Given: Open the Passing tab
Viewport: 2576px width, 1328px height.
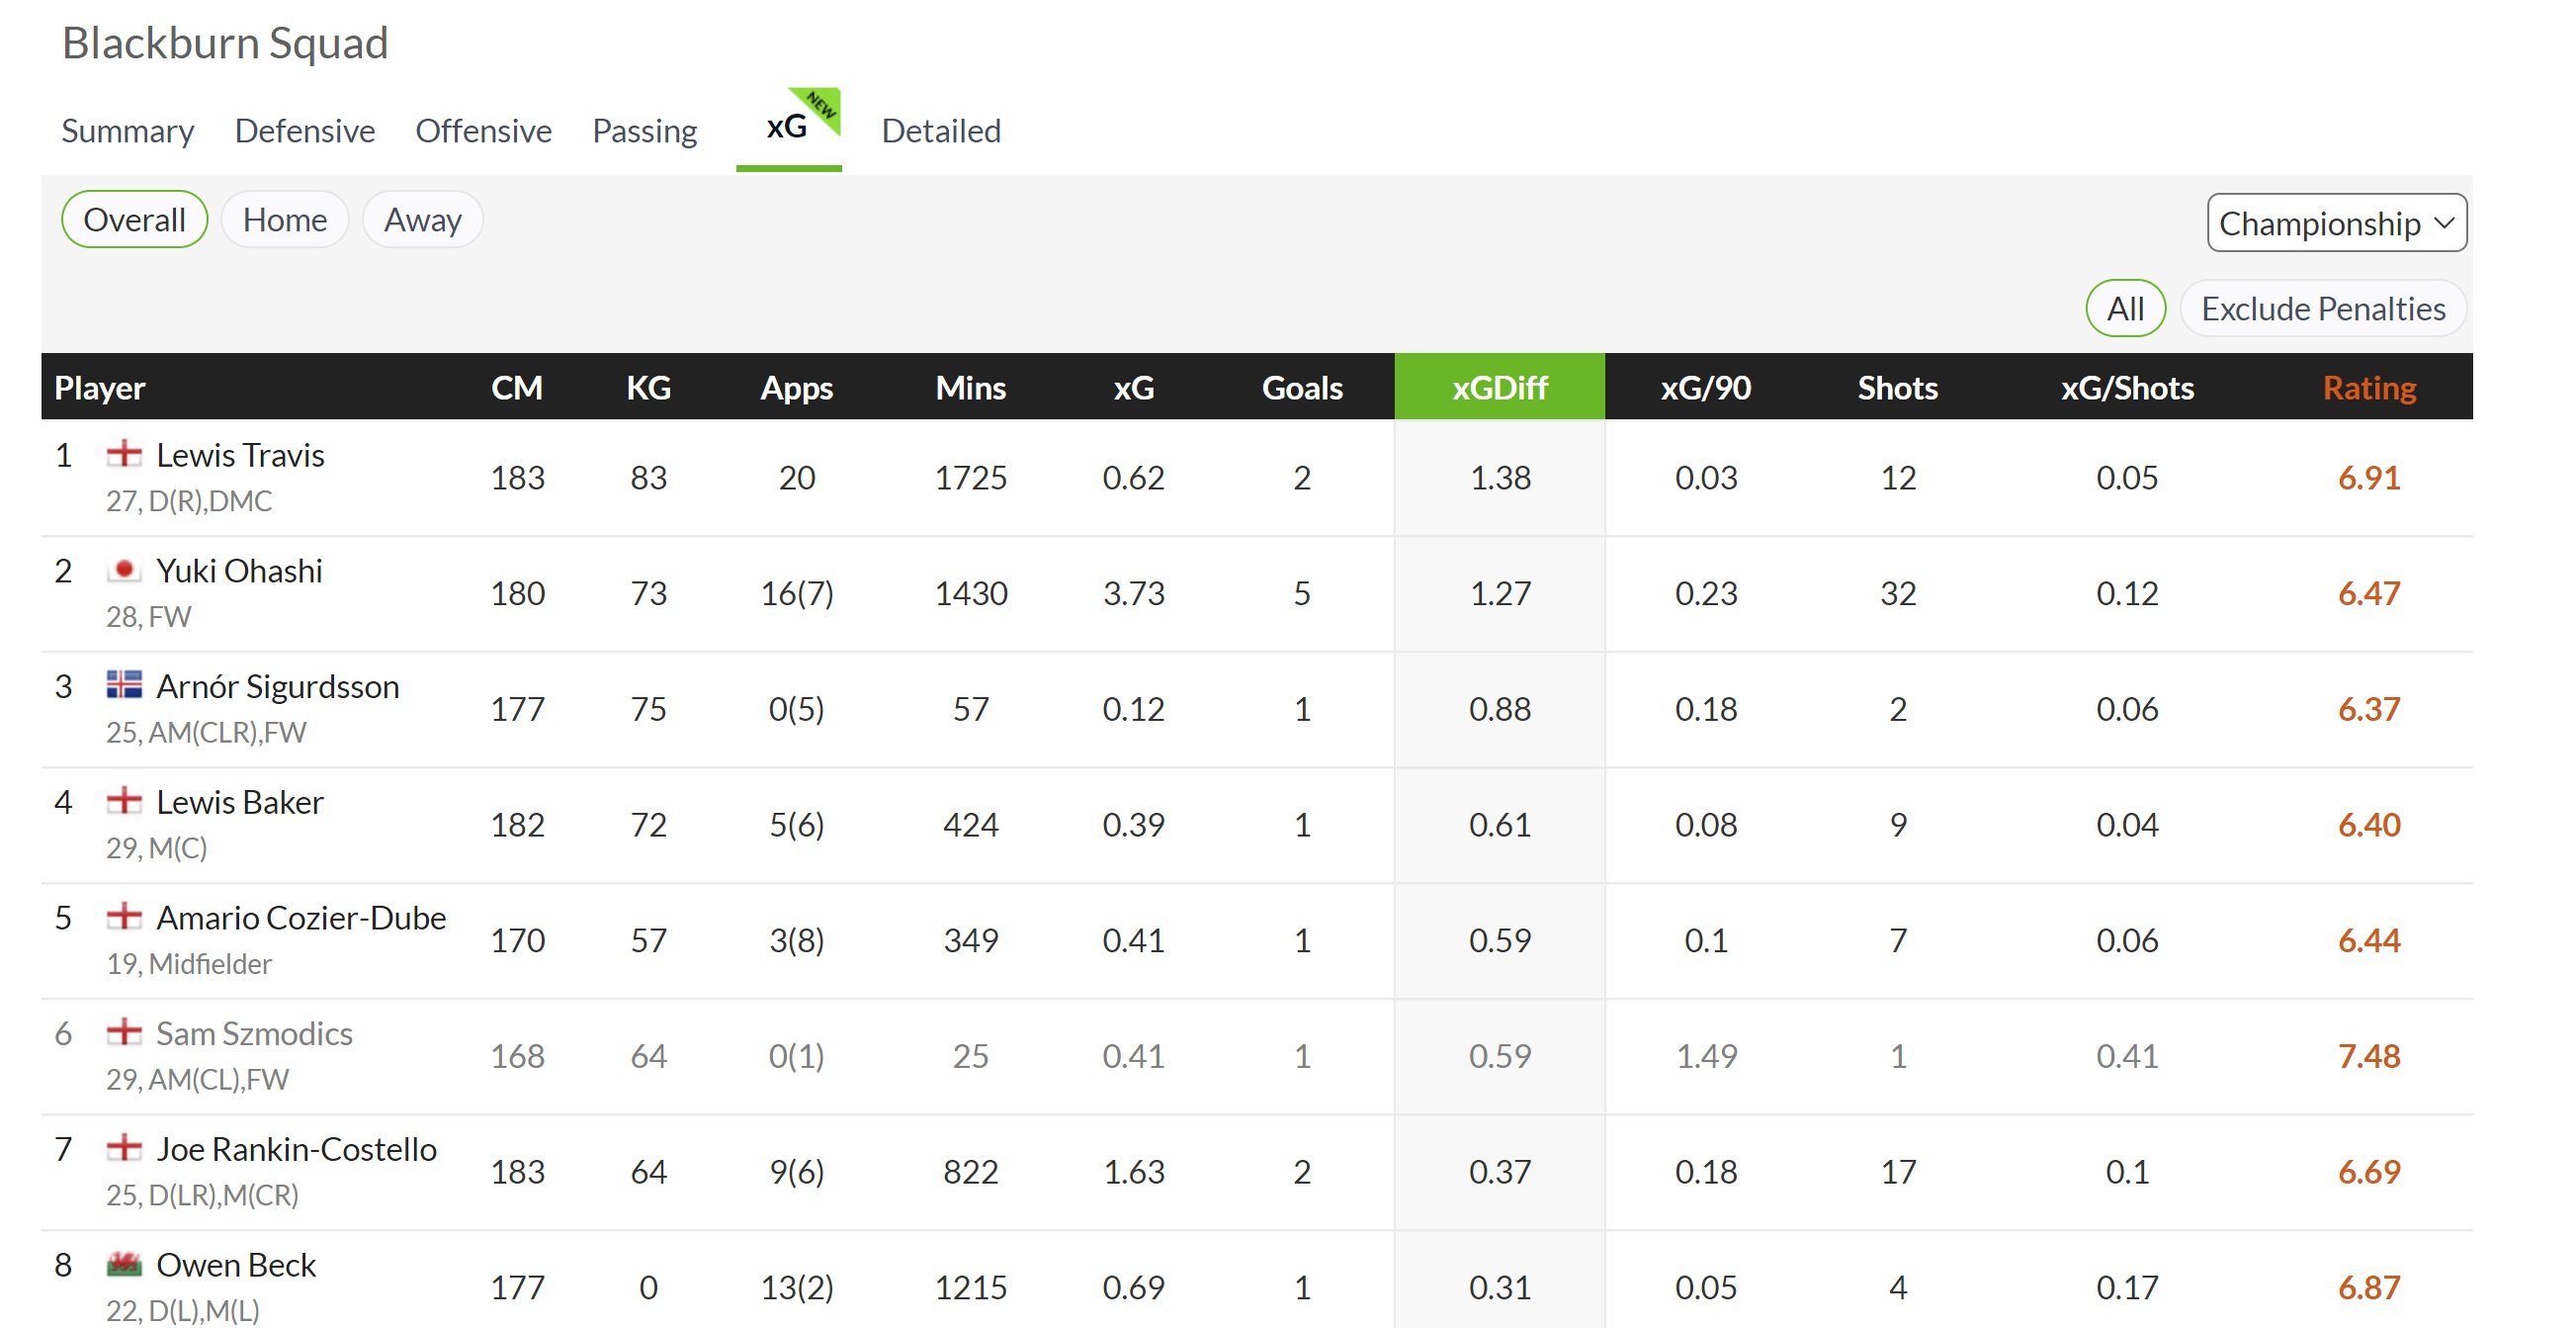Looking at the screenshot, I should point(645,130).
